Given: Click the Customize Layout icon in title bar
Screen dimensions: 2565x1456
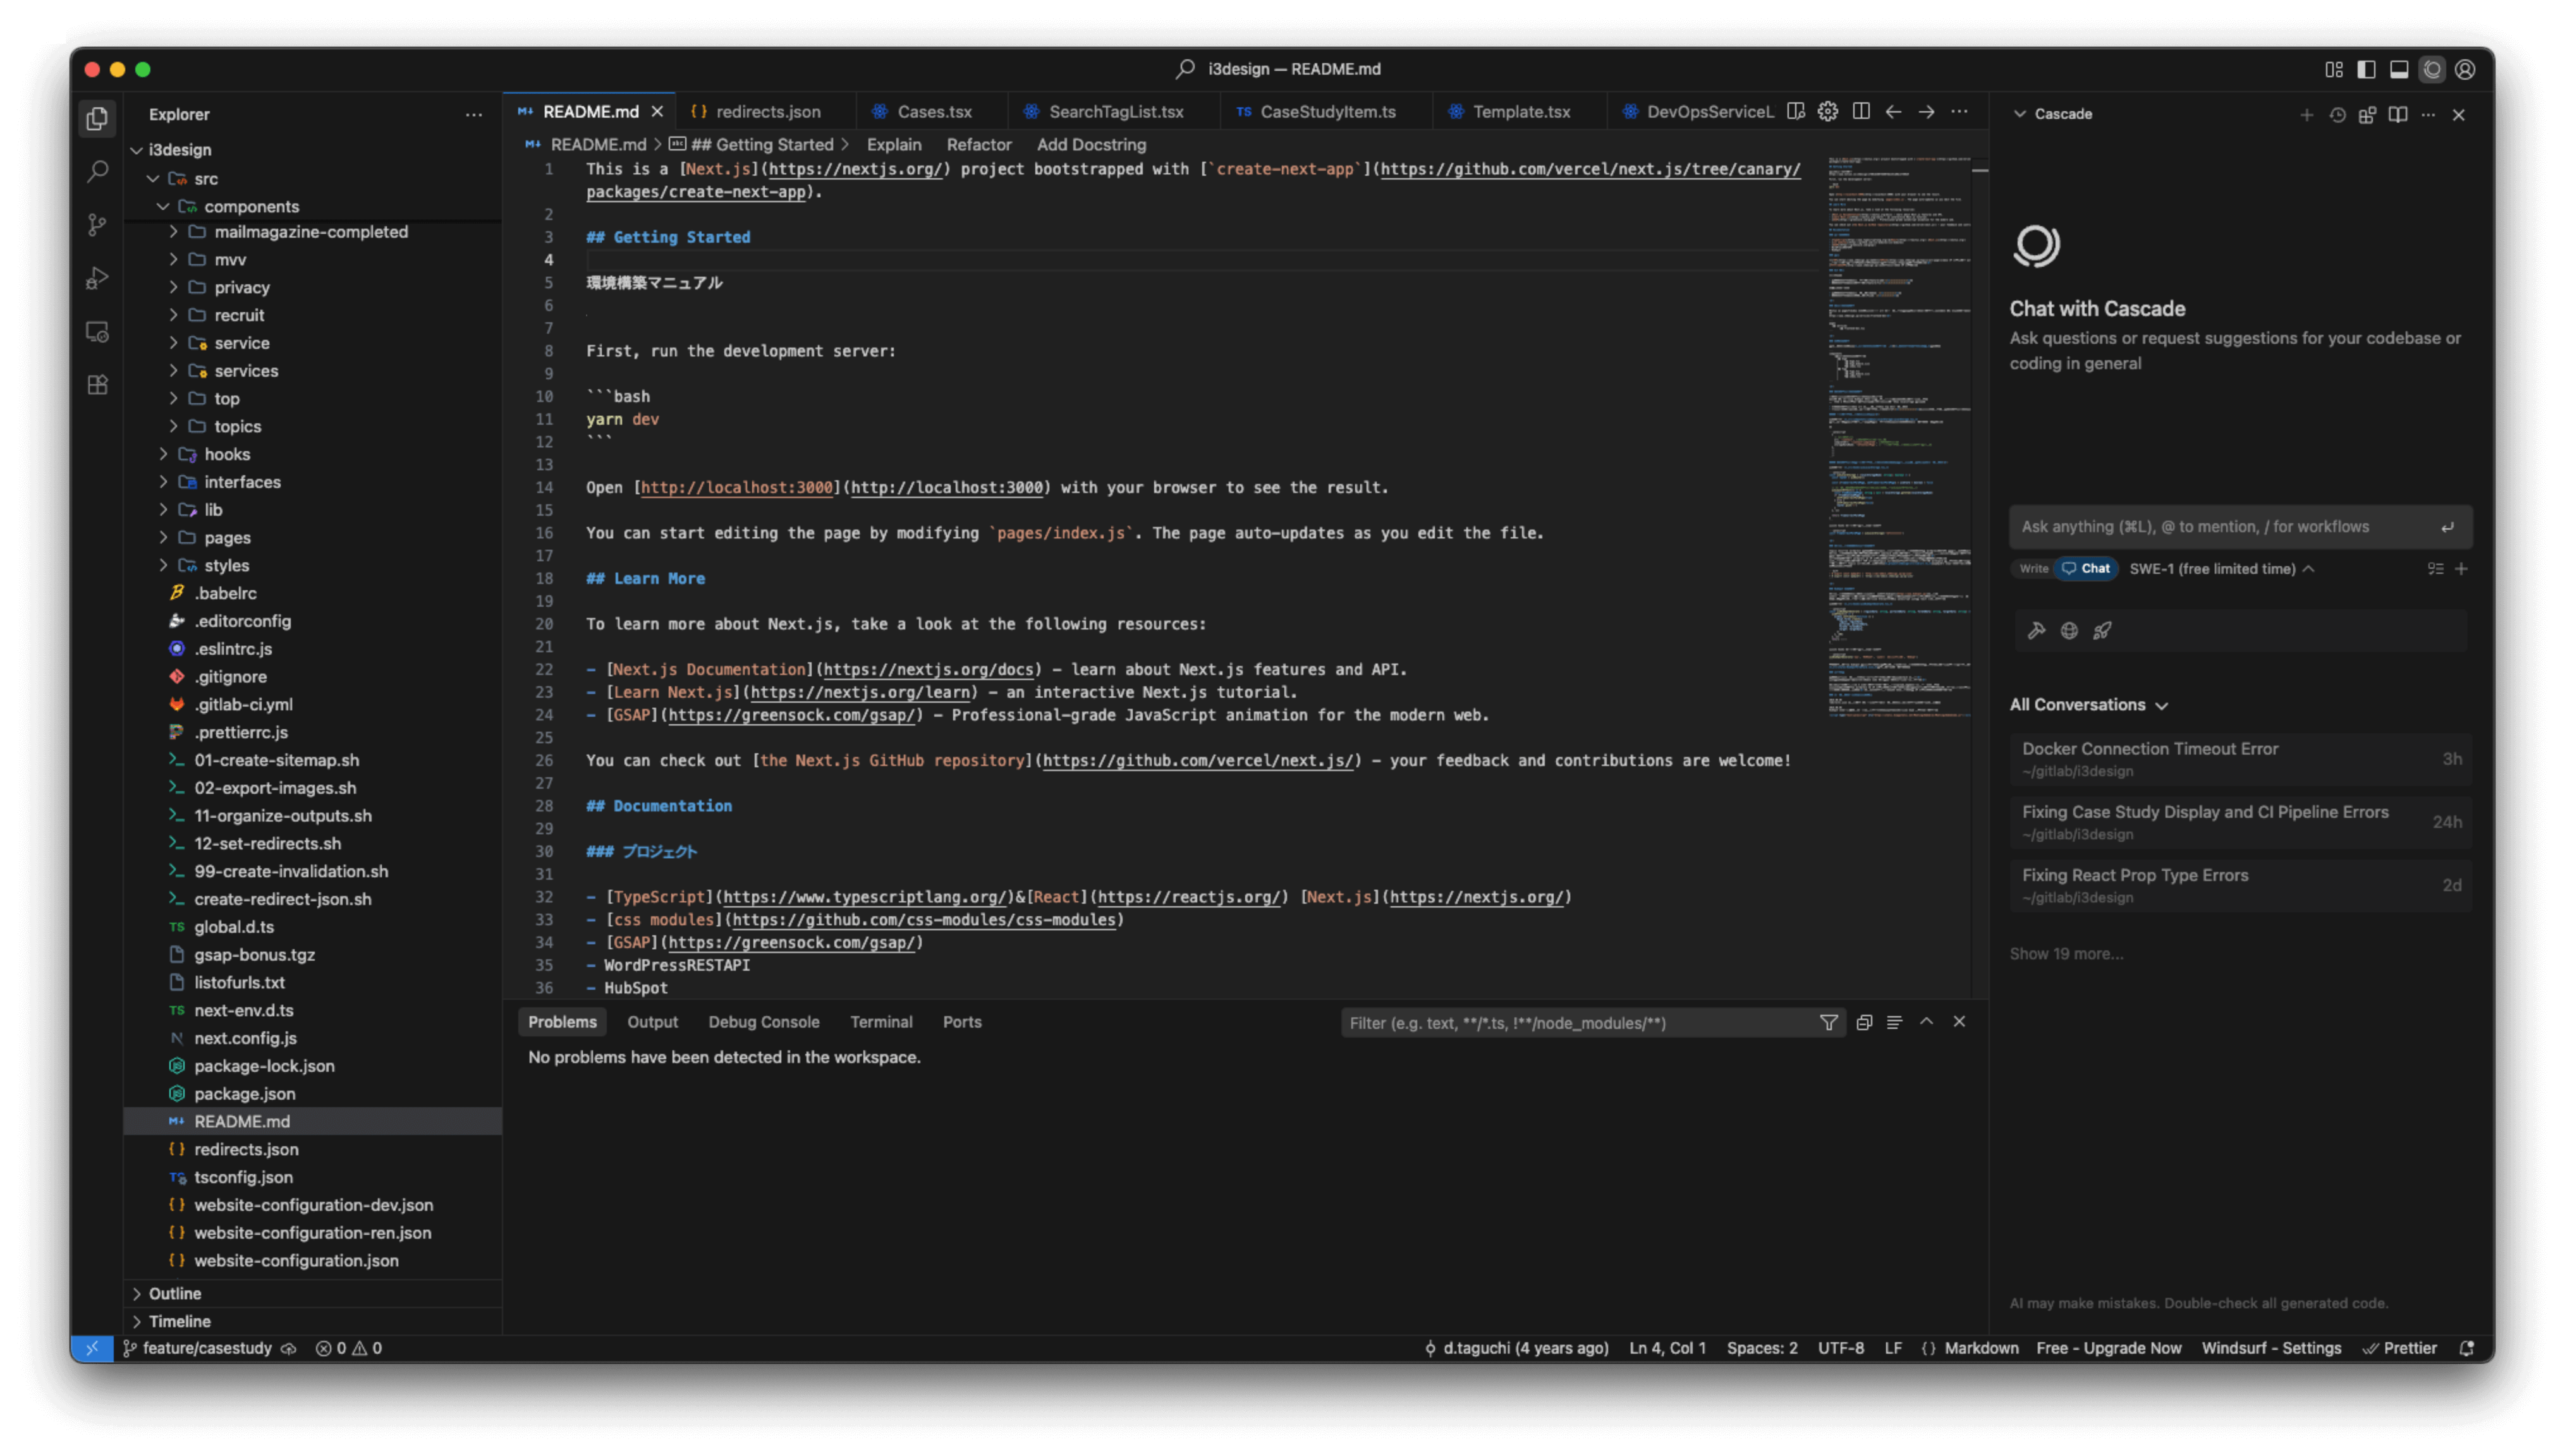Looking at the screenshot, I should 2333,69.
